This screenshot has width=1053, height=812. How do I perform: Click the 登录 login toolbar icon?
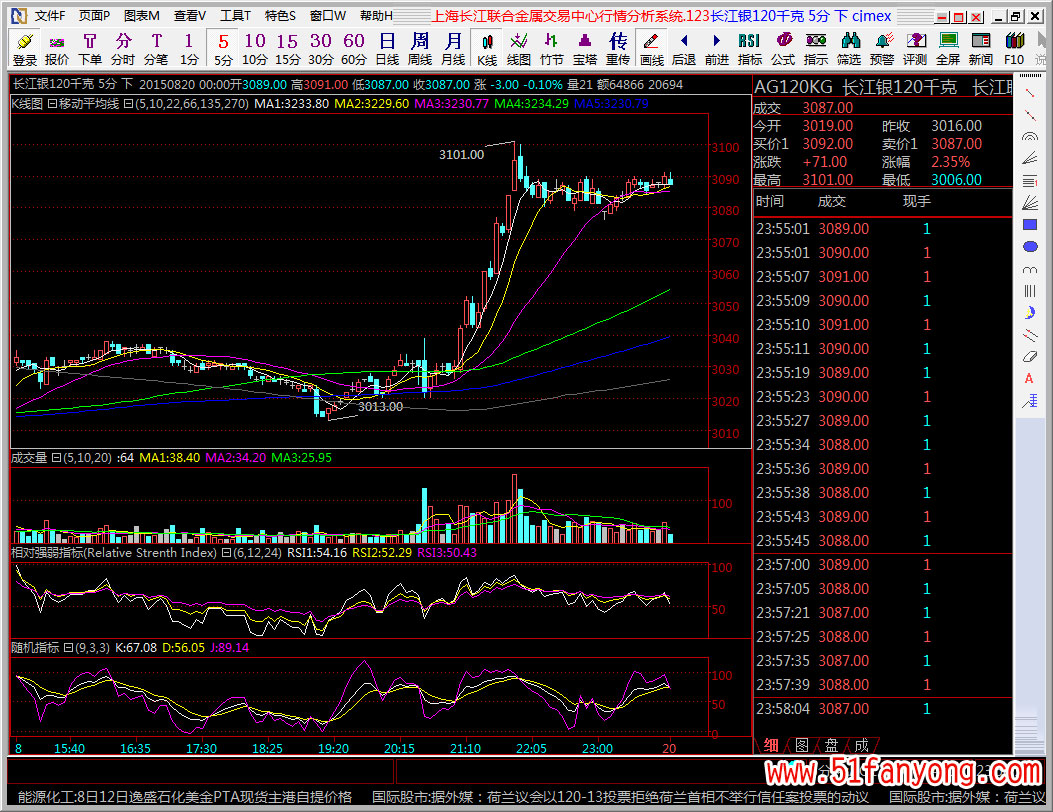click(25, 49)
